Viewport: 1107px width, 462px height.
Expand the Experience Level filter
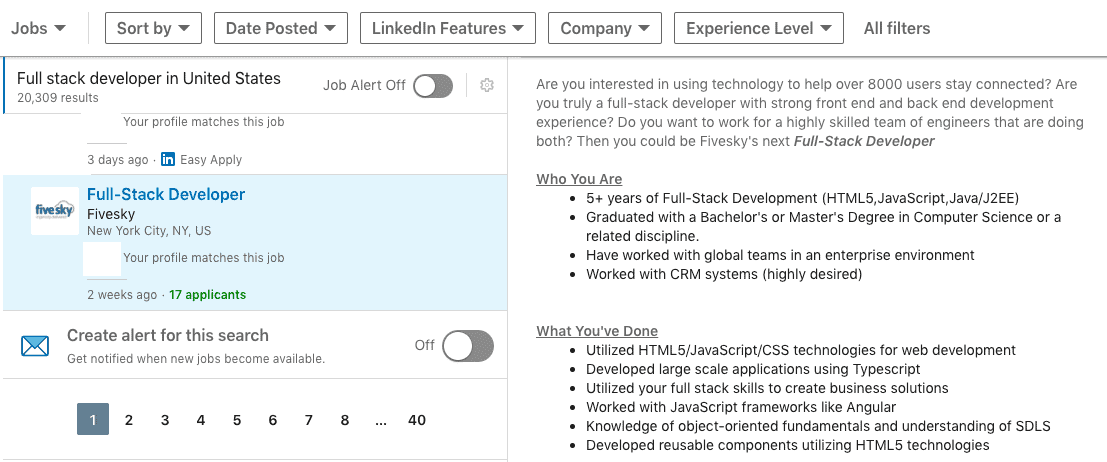[x=759, y=28]
